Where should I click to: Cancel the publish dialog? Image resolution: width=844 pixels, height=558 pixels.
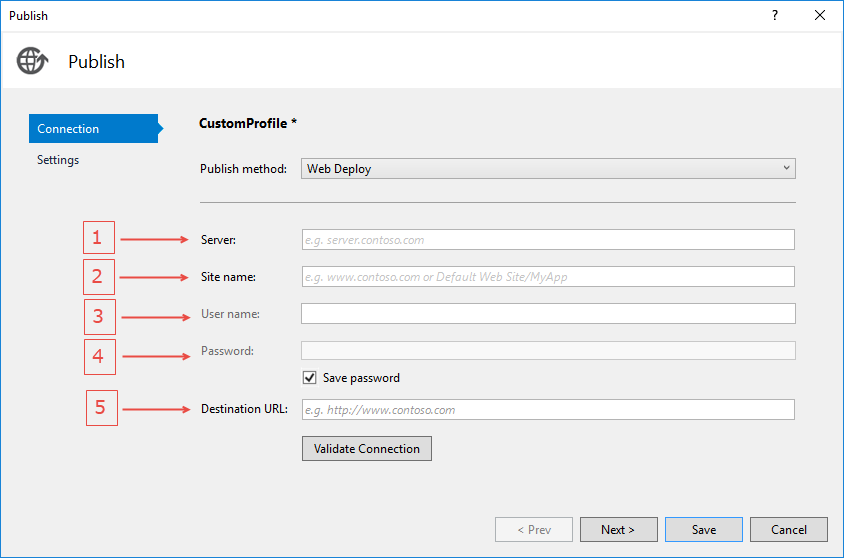tap(789, 530)
